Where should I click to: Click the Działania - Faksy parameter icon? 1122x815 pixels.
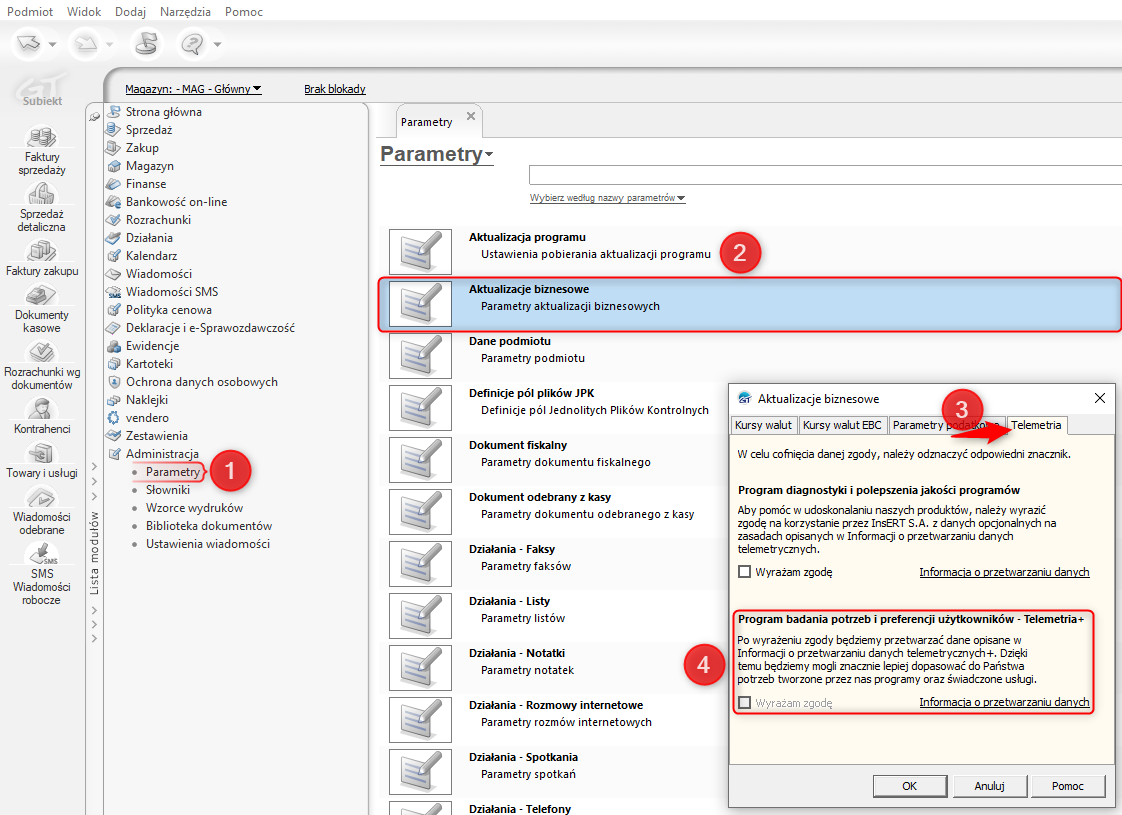[420, 564]
